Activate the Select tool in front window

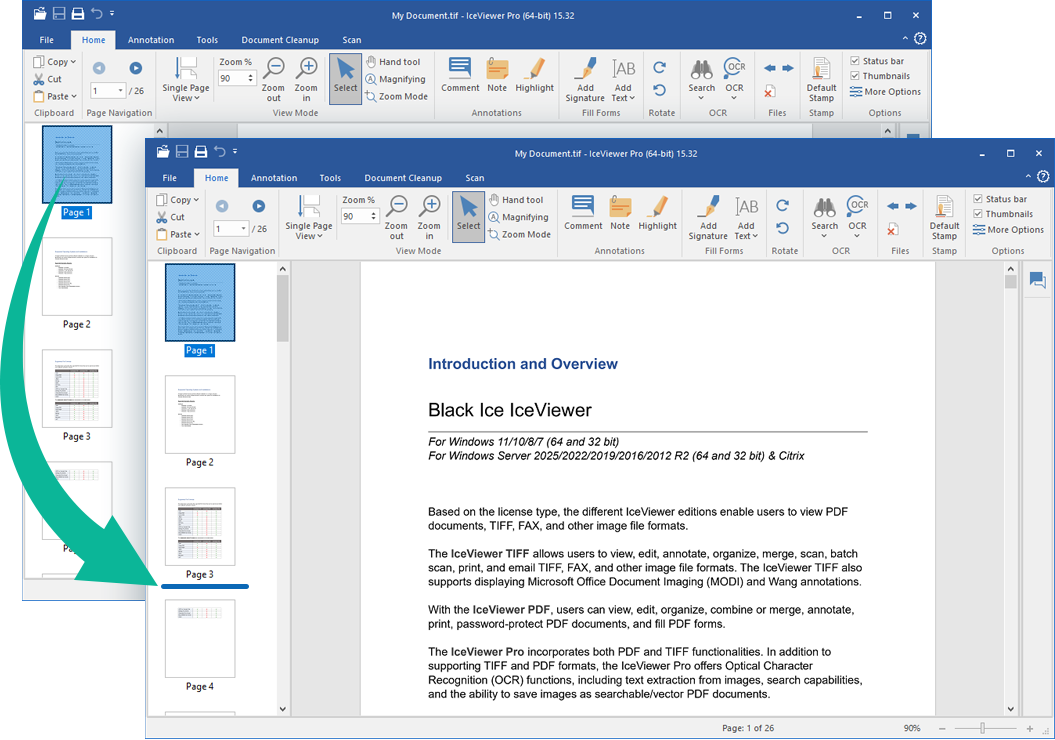coord(468,217)
